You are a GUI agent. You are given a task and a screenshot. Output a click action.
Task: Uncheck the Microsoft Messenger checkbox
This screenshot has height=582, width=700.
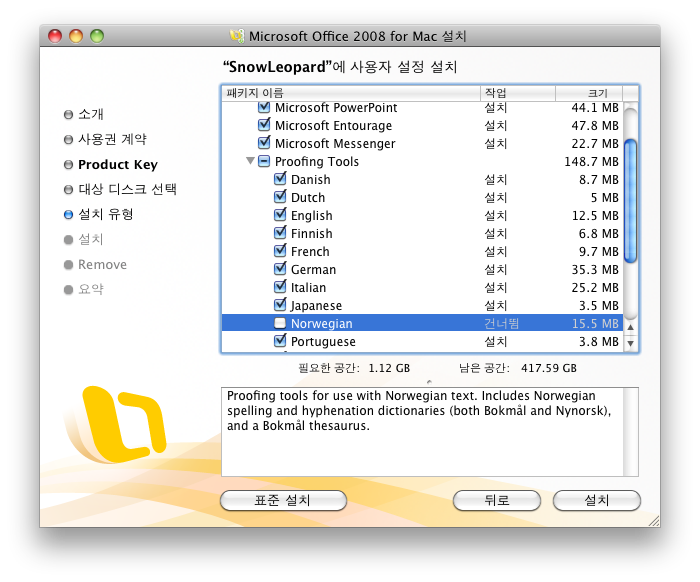(264, 143)
